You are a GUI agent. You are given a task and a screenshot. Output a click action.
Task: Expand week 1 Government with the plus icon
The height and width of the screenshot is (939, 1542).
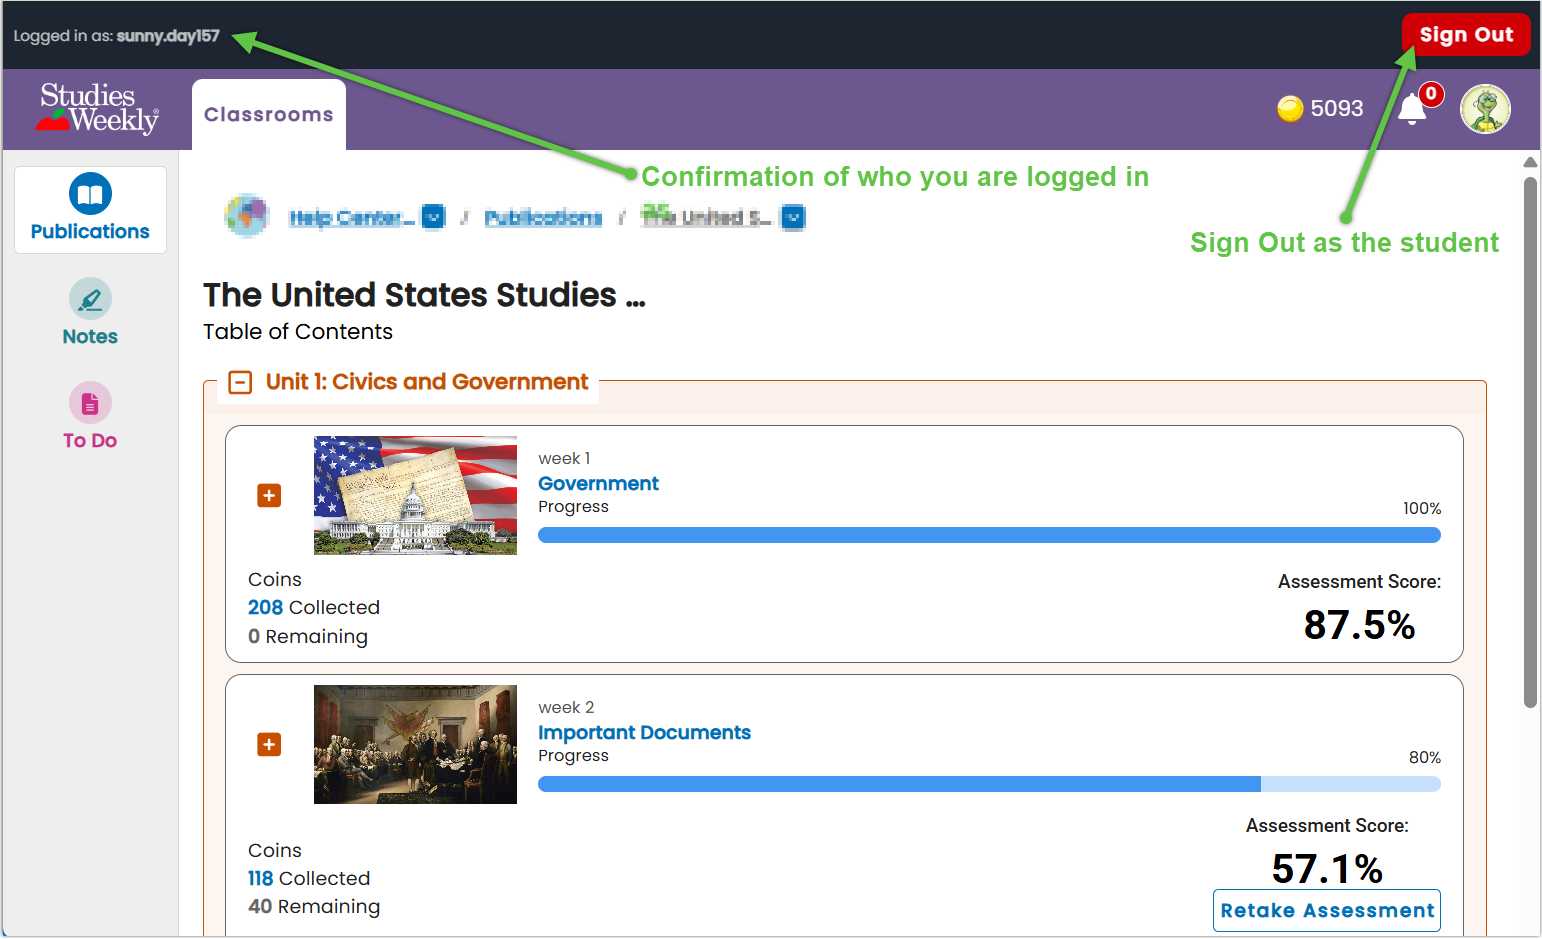click(x=269, y=495)
